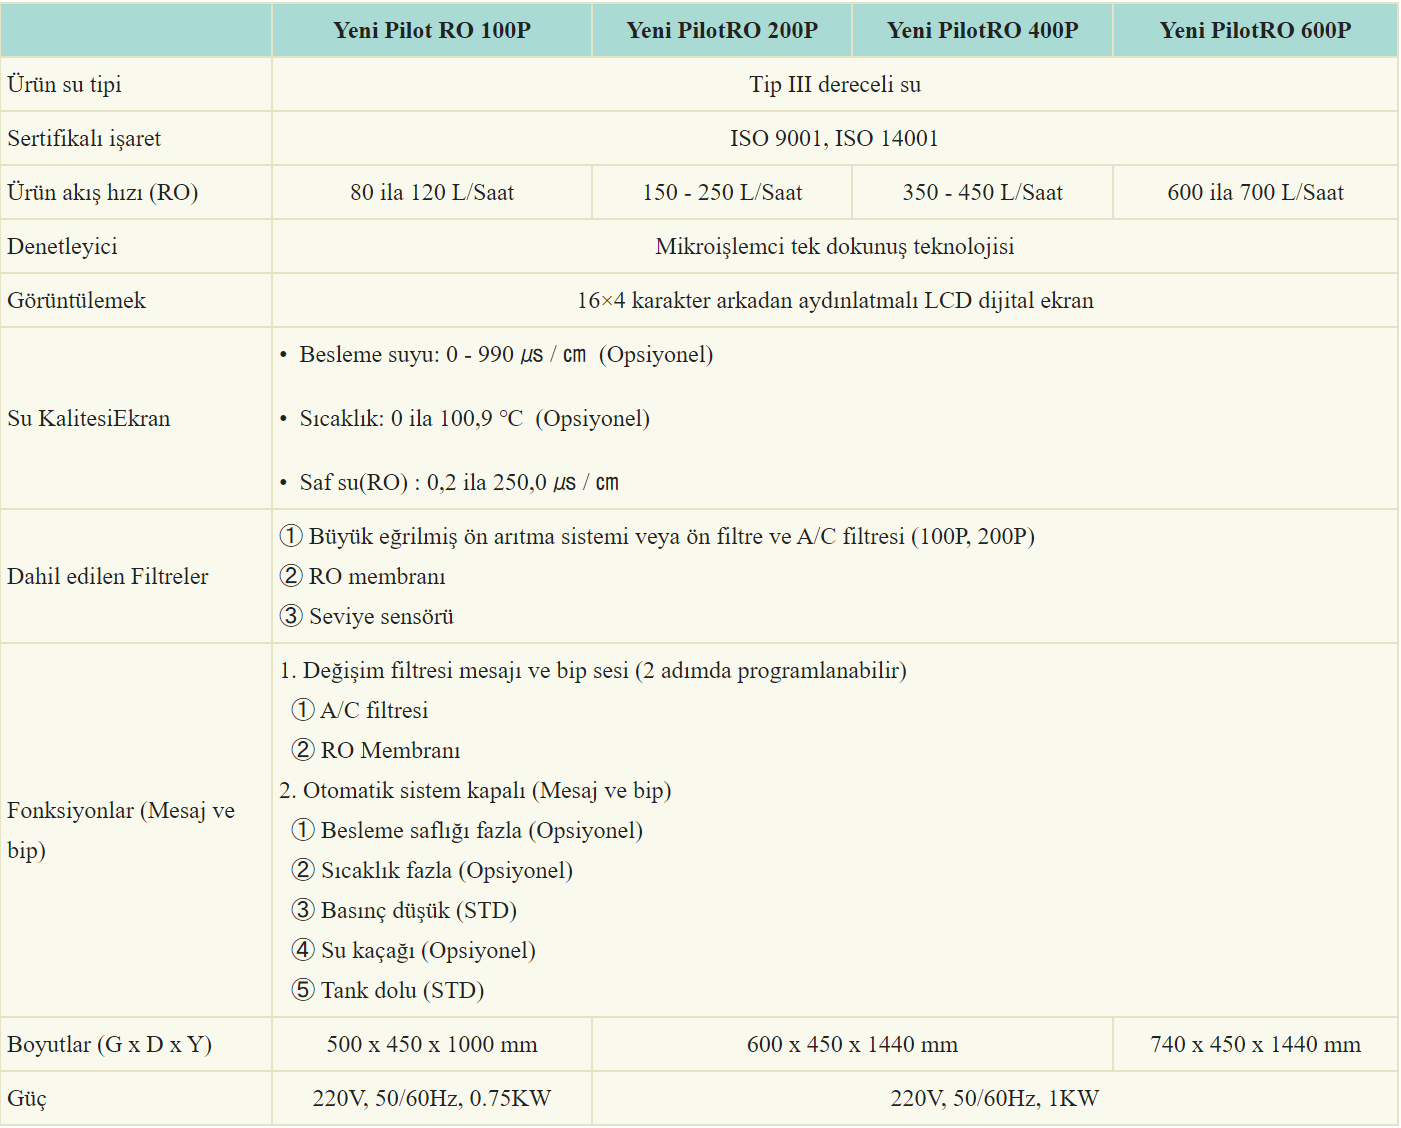Image resolution: width=1401 pixels, height=1128 pixels.
Task: Click the 'A/C filtresi' sub-item
Action: pyautogui.click(x=360, y=710)
